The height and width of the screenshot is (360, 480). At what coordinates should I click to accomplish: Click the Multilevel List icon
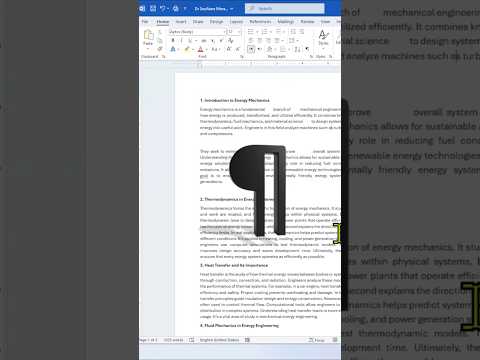coord(278,32)
